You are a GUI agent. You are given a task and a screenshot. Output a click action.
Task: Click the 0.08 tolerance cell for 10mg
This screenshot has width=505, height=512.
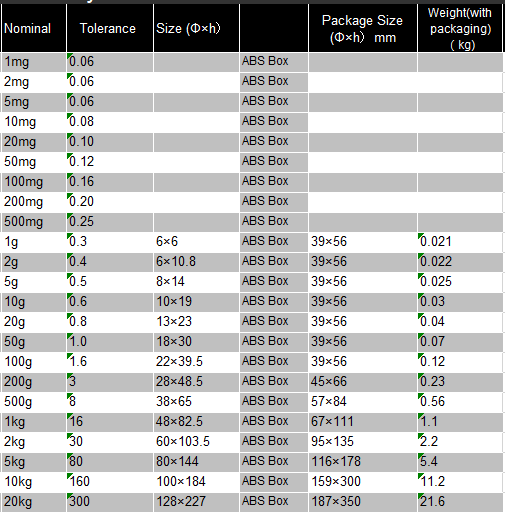(110, 122)
